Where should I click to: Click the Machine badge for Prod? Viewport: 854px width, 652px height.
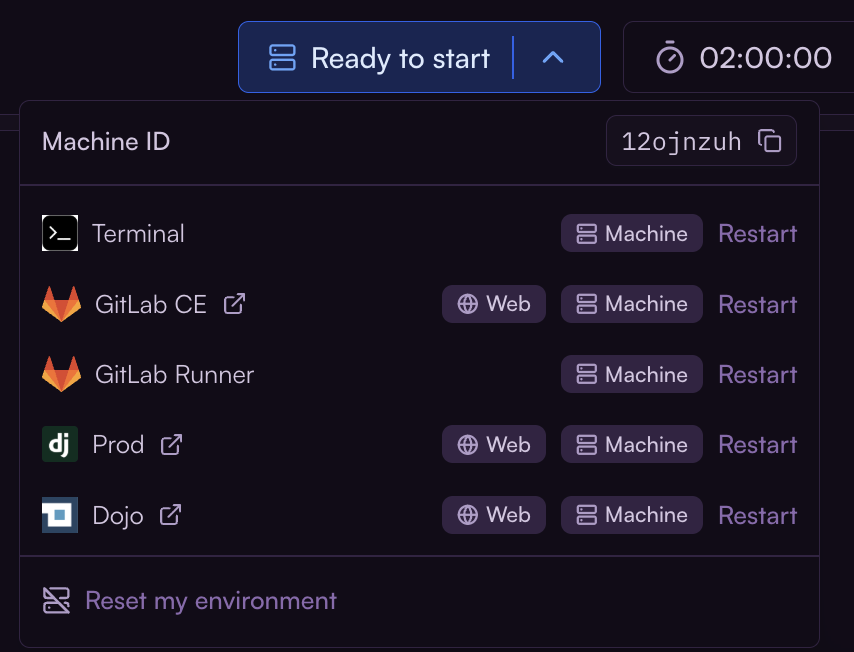(632, 445)
